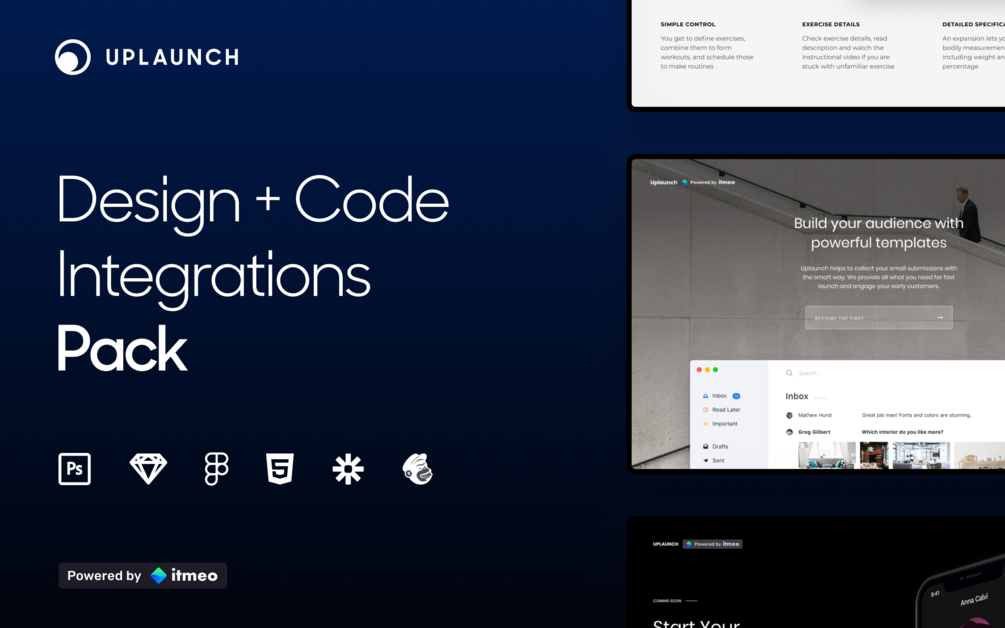This screenshot has width=1005, height=628.
Task: Click Important yellow dot icon
Action: (706, 424)
